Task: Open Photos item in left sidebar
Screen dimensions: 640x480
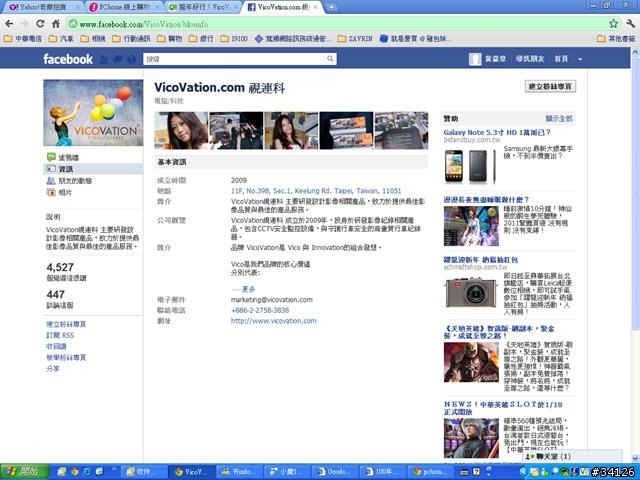Action: (65, 192)
